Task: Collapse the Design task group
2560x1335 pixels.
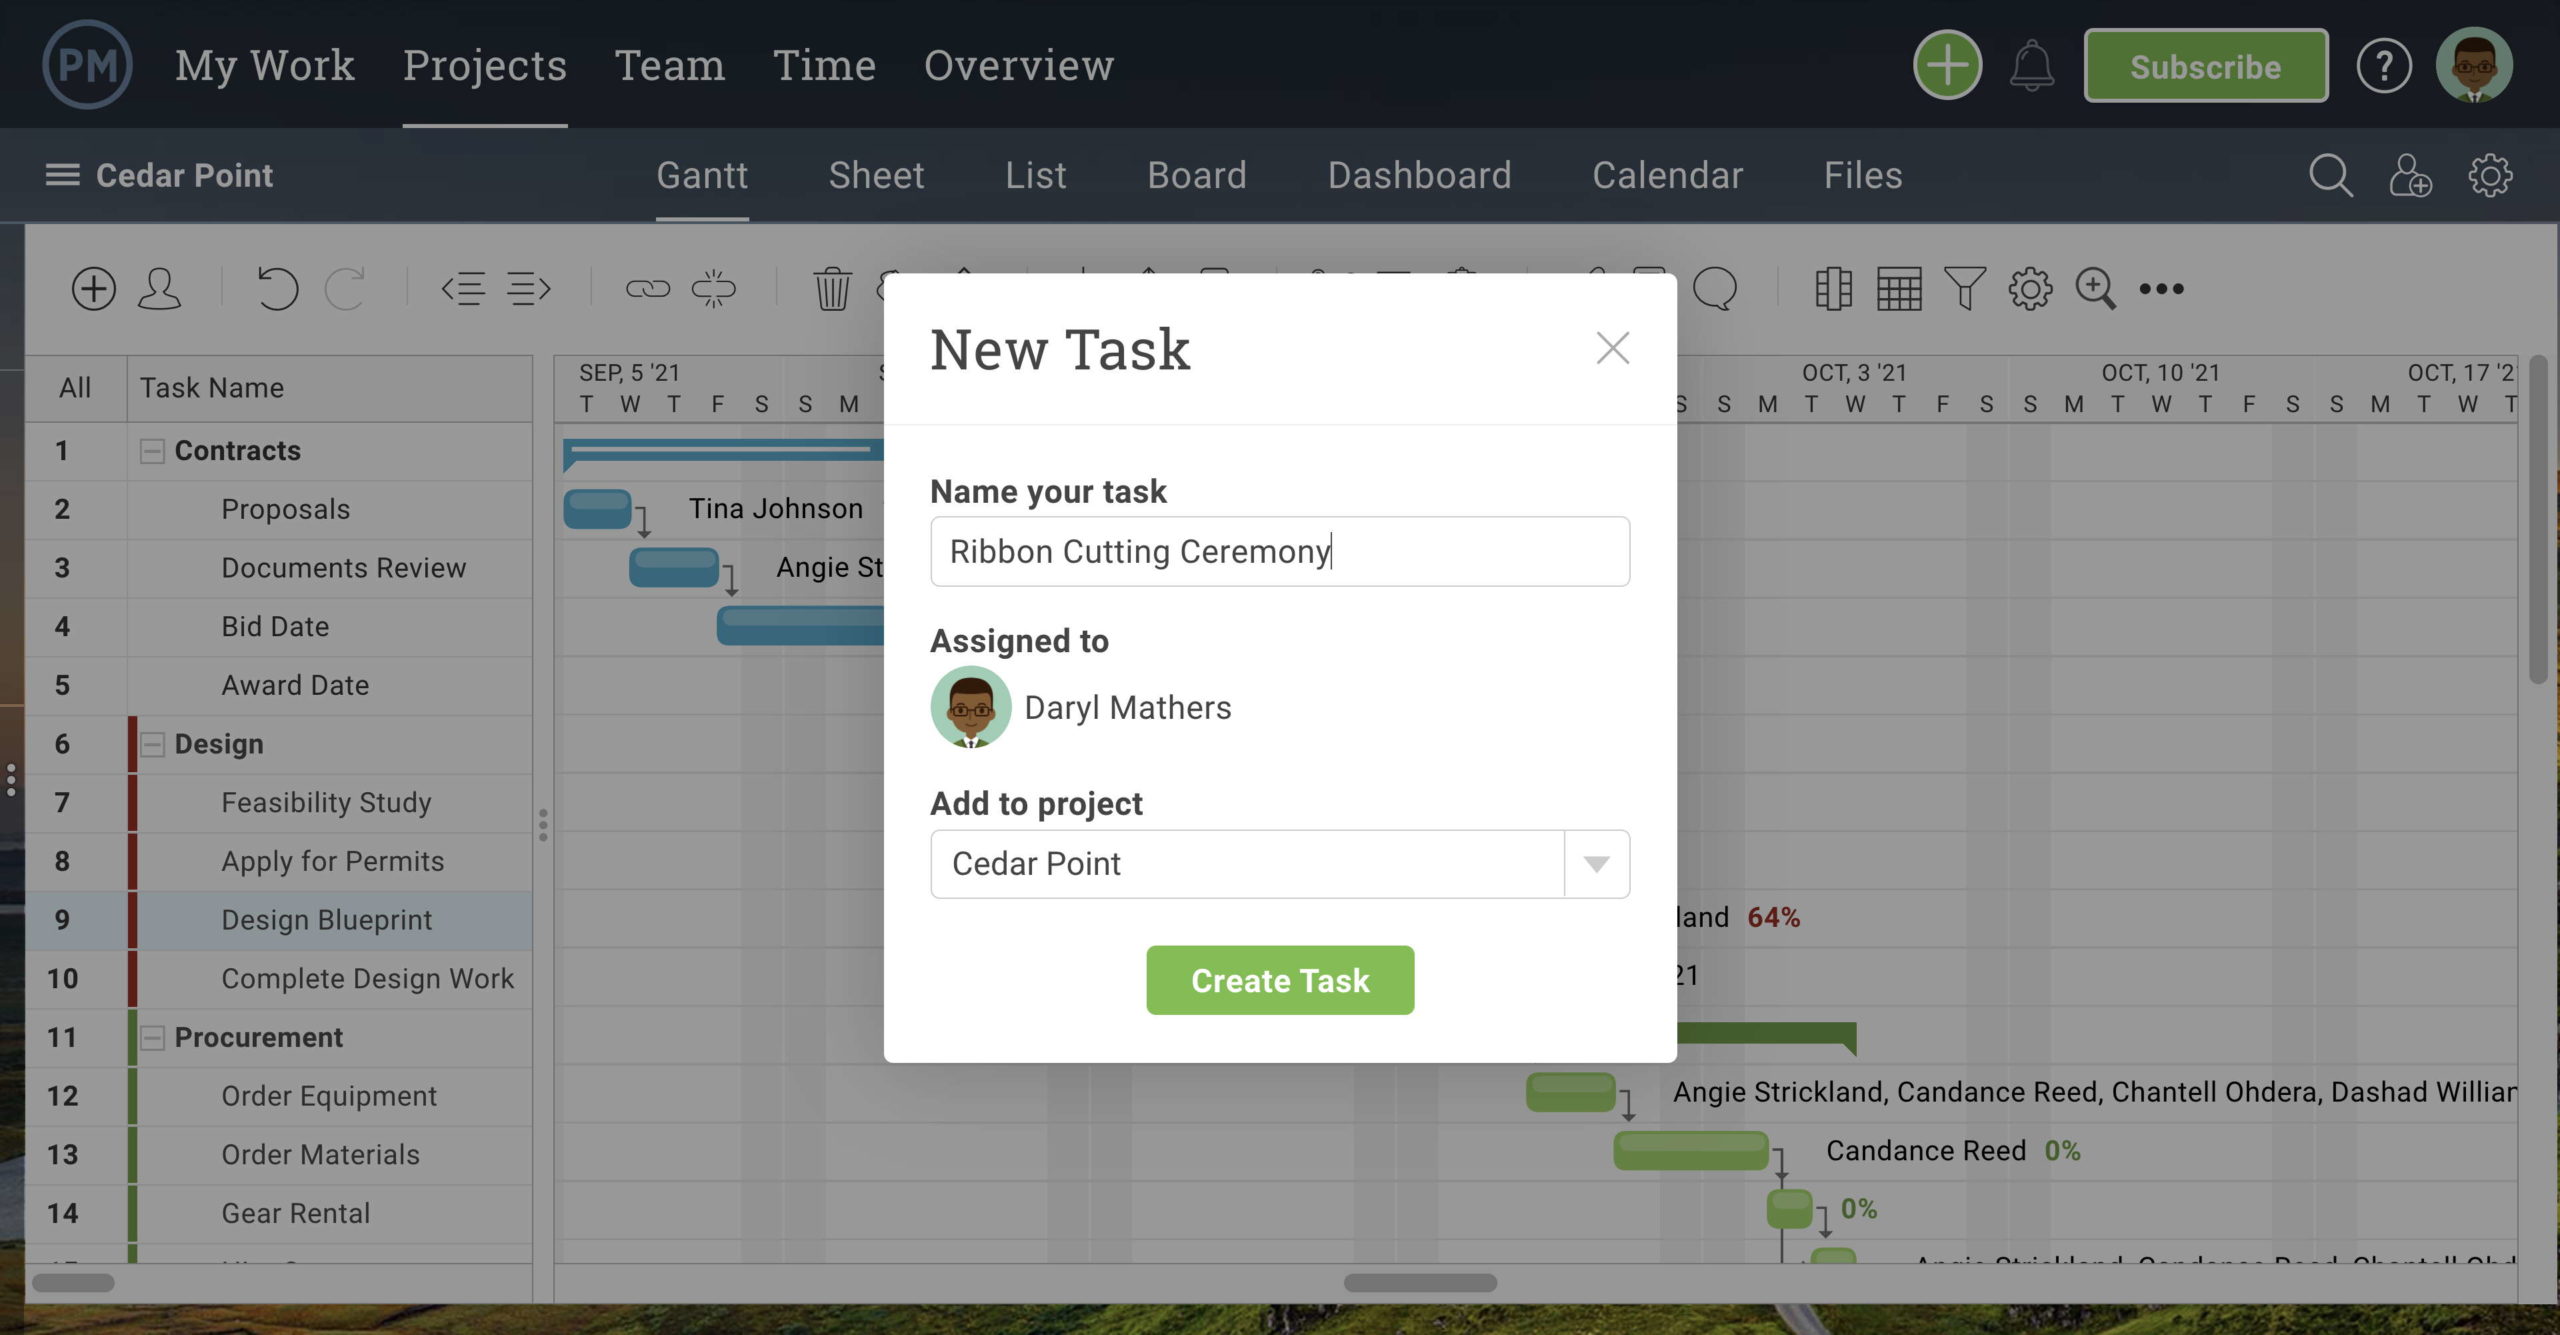Action: click(x=152, y=744)
